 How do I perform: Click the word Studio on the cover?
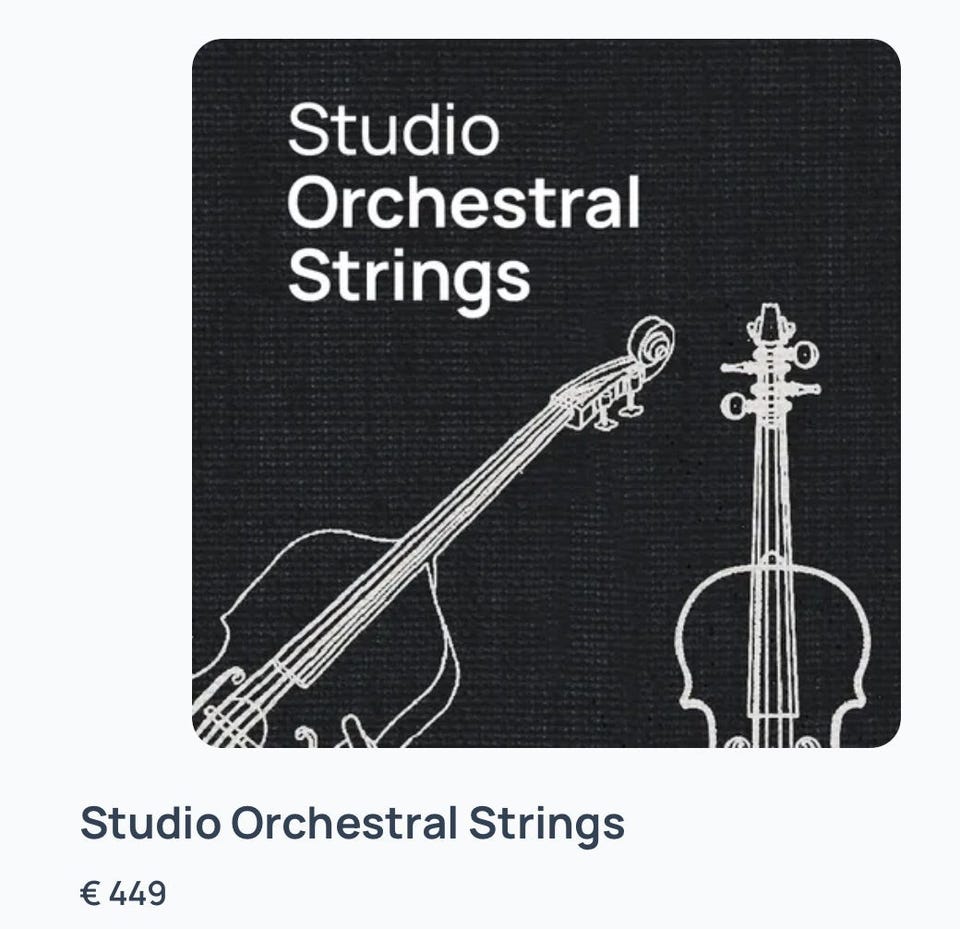393,129
